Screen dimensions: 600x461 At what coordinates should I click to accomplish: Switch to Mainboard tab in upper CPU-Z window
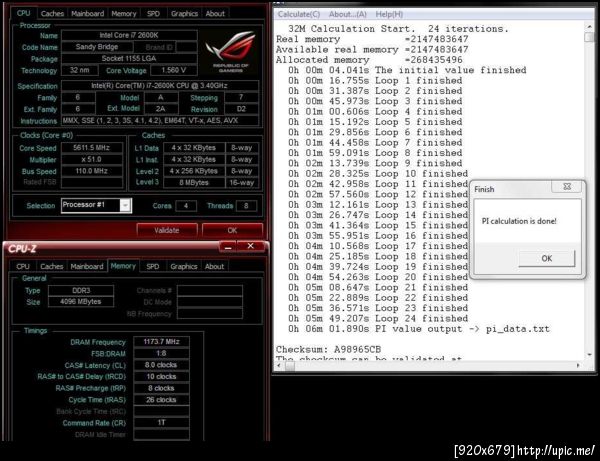(x=88, y=14)
